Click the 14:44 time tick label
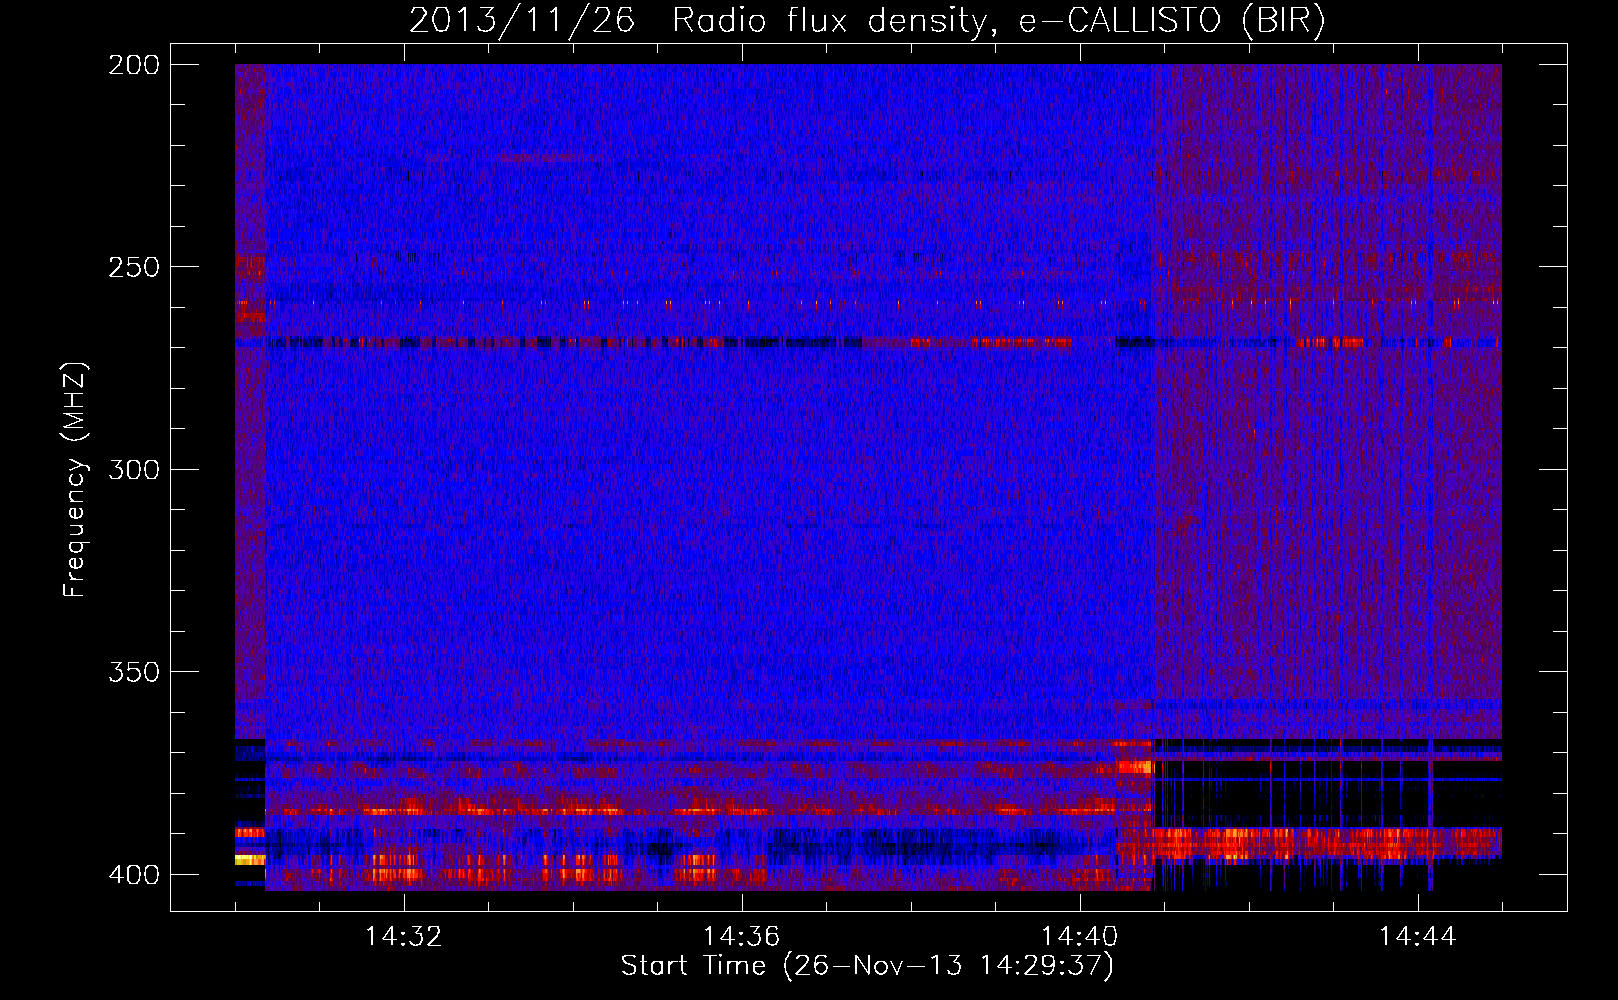This screenshot has width=1618, height=1000. tap(1418, 937)
